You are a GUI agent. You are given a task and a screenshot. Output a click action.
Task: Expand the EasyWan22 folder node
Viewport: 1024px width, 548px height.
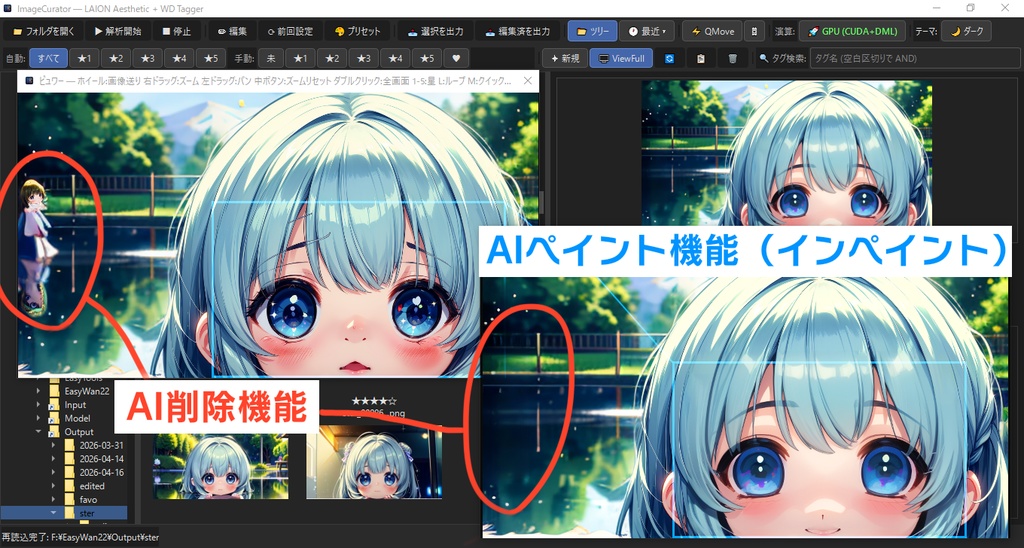tap(39, 391)
